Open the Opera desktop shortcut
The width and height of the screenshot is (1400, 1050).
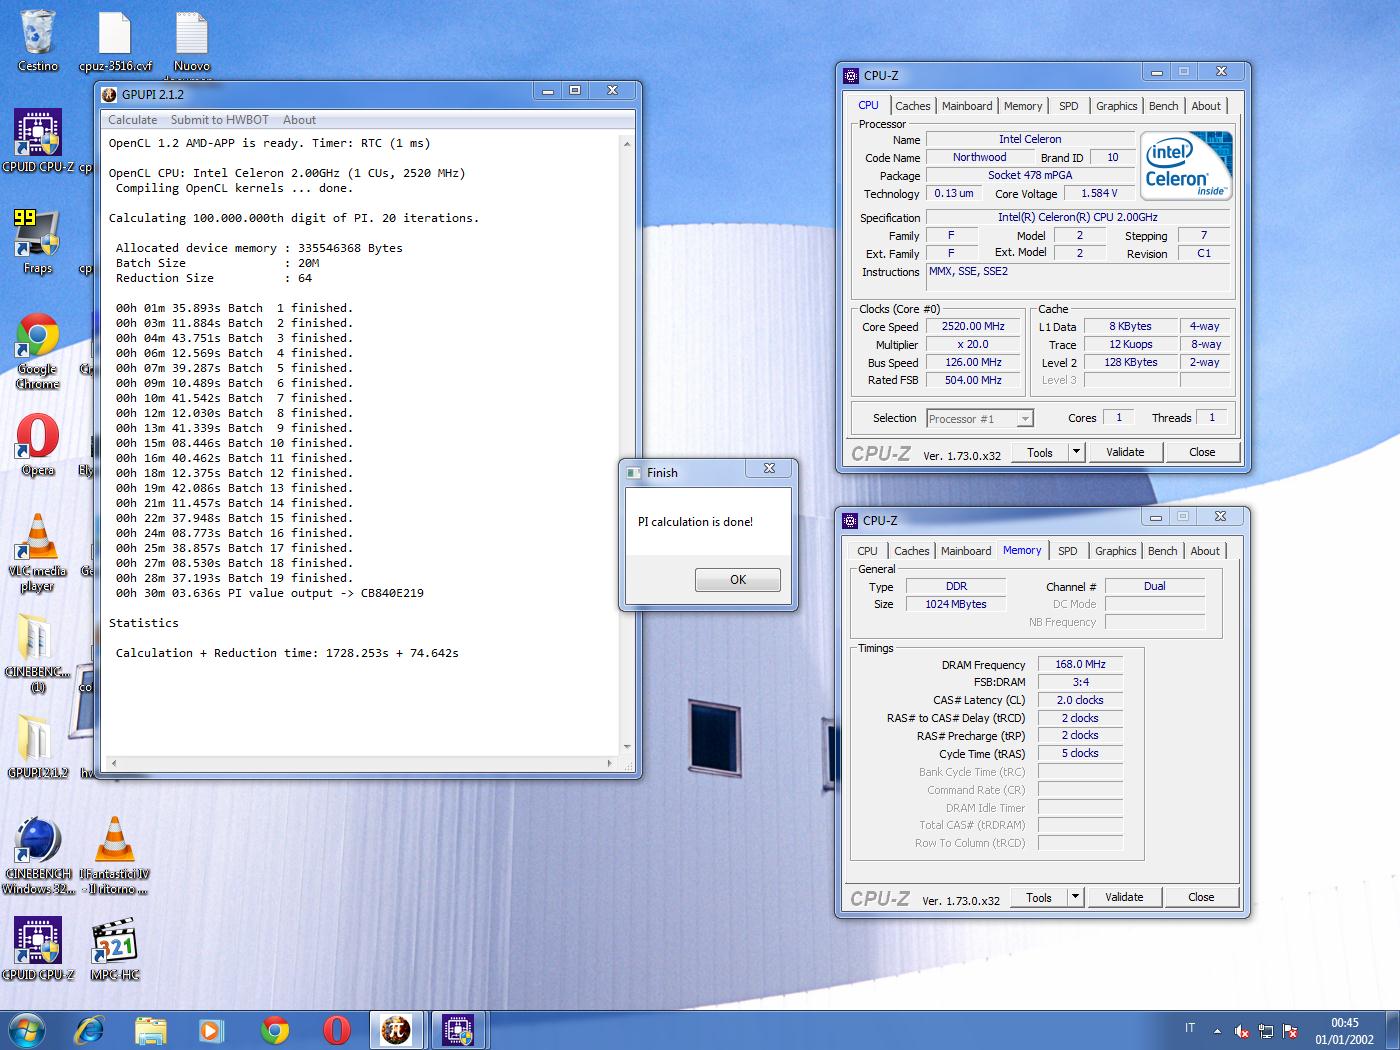pyautogui.click(x=38, y=445)
